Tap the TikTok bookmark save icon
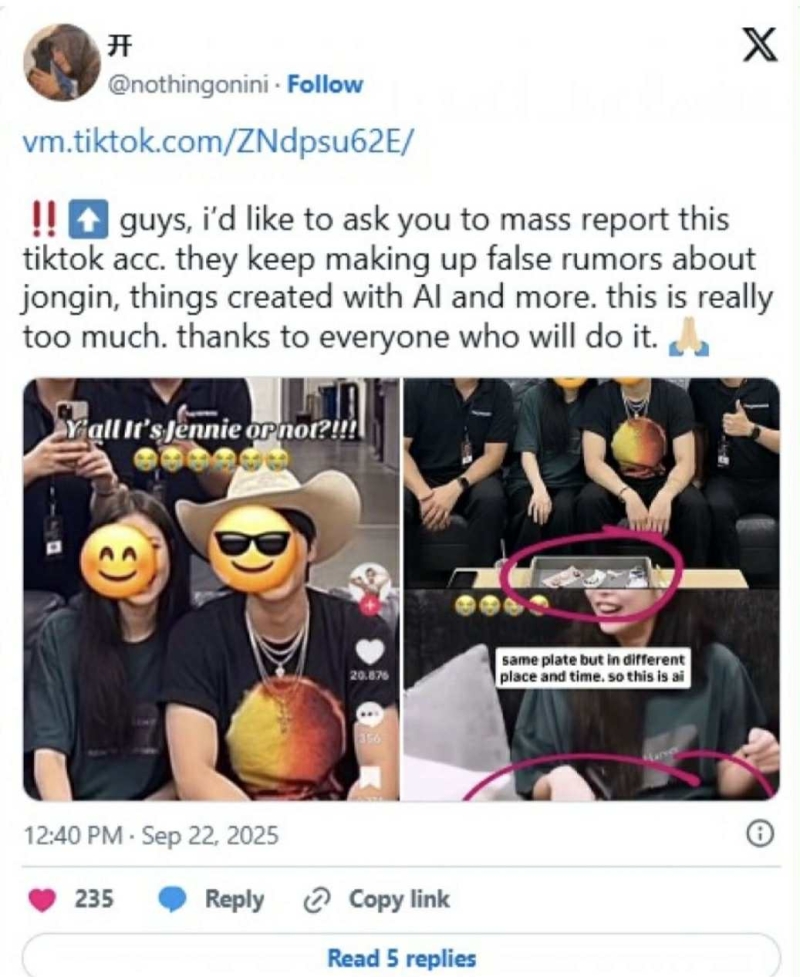800x977 pixels. point(372,779)
